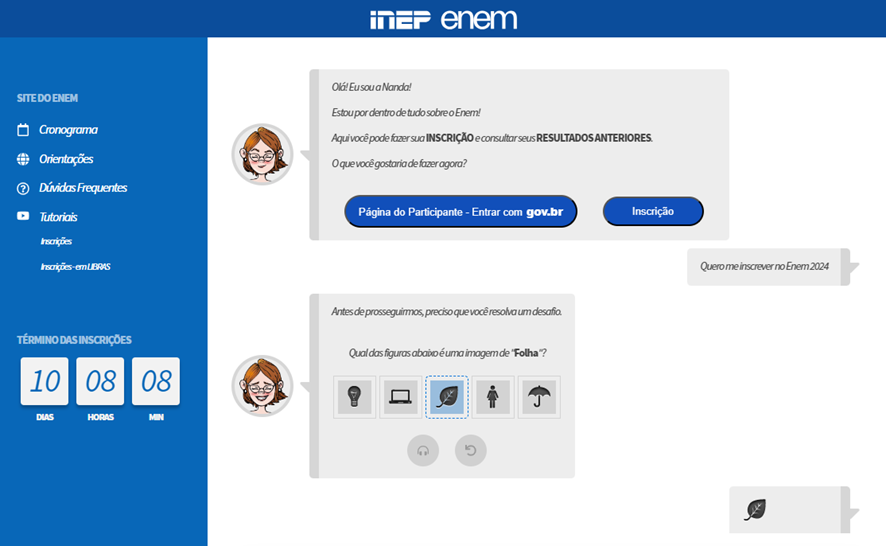886x546 pixels.
Task: Open the Tutoriais section
Action: (58, 217)
